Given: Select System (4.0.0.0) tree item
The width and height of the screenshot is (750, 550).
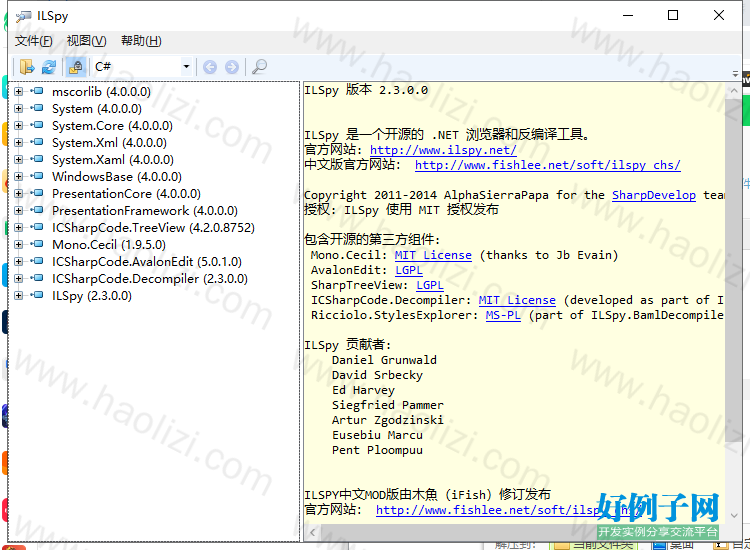Looking at the screenshot, I should click(97, 109).
